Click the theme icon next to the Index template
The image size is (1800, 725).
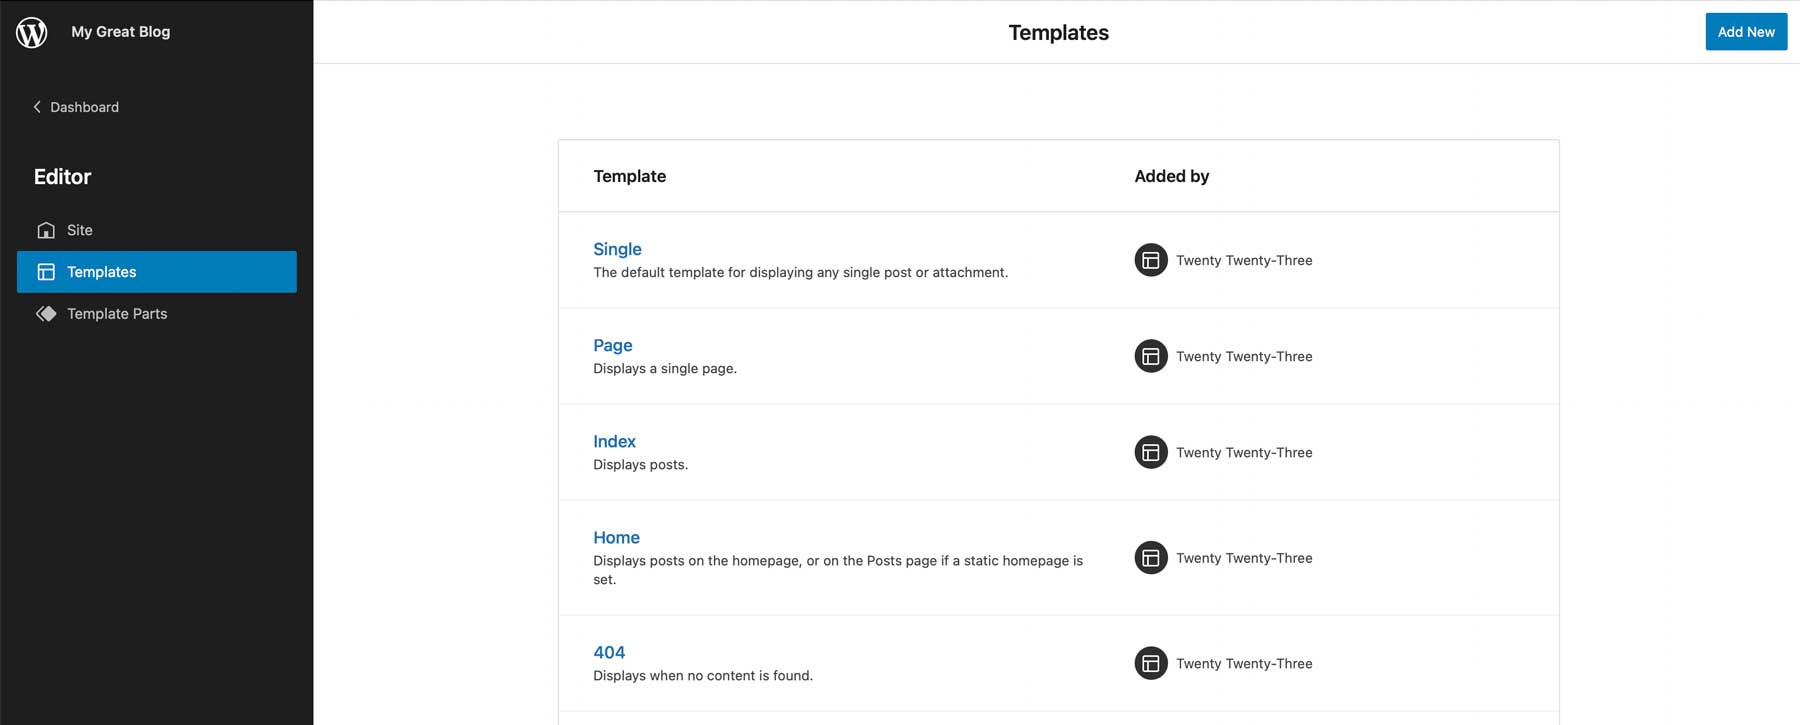(x=1150, y=452)
